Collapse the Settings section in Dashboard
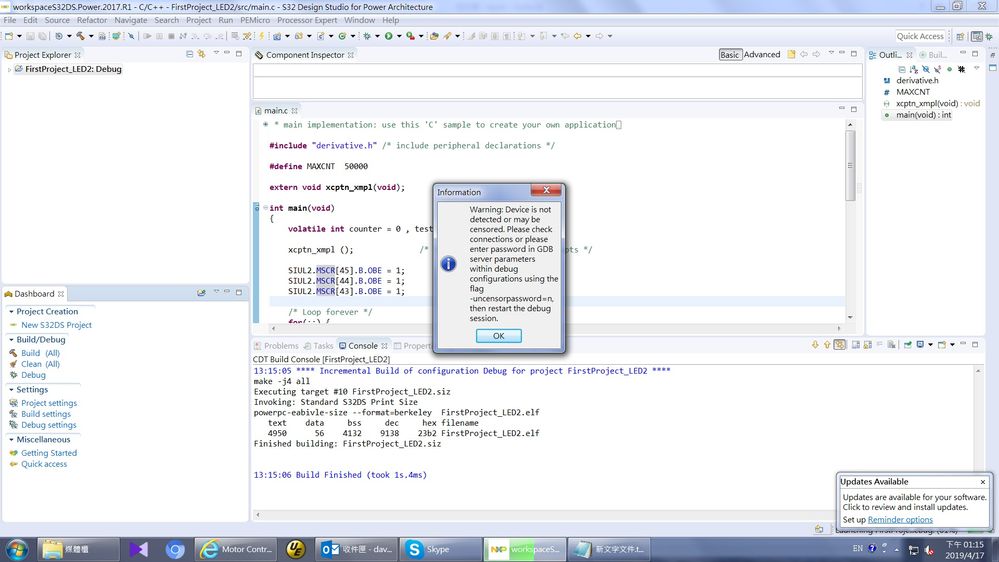The width and height of the screenshot is (999, 562). click(11, 389)
